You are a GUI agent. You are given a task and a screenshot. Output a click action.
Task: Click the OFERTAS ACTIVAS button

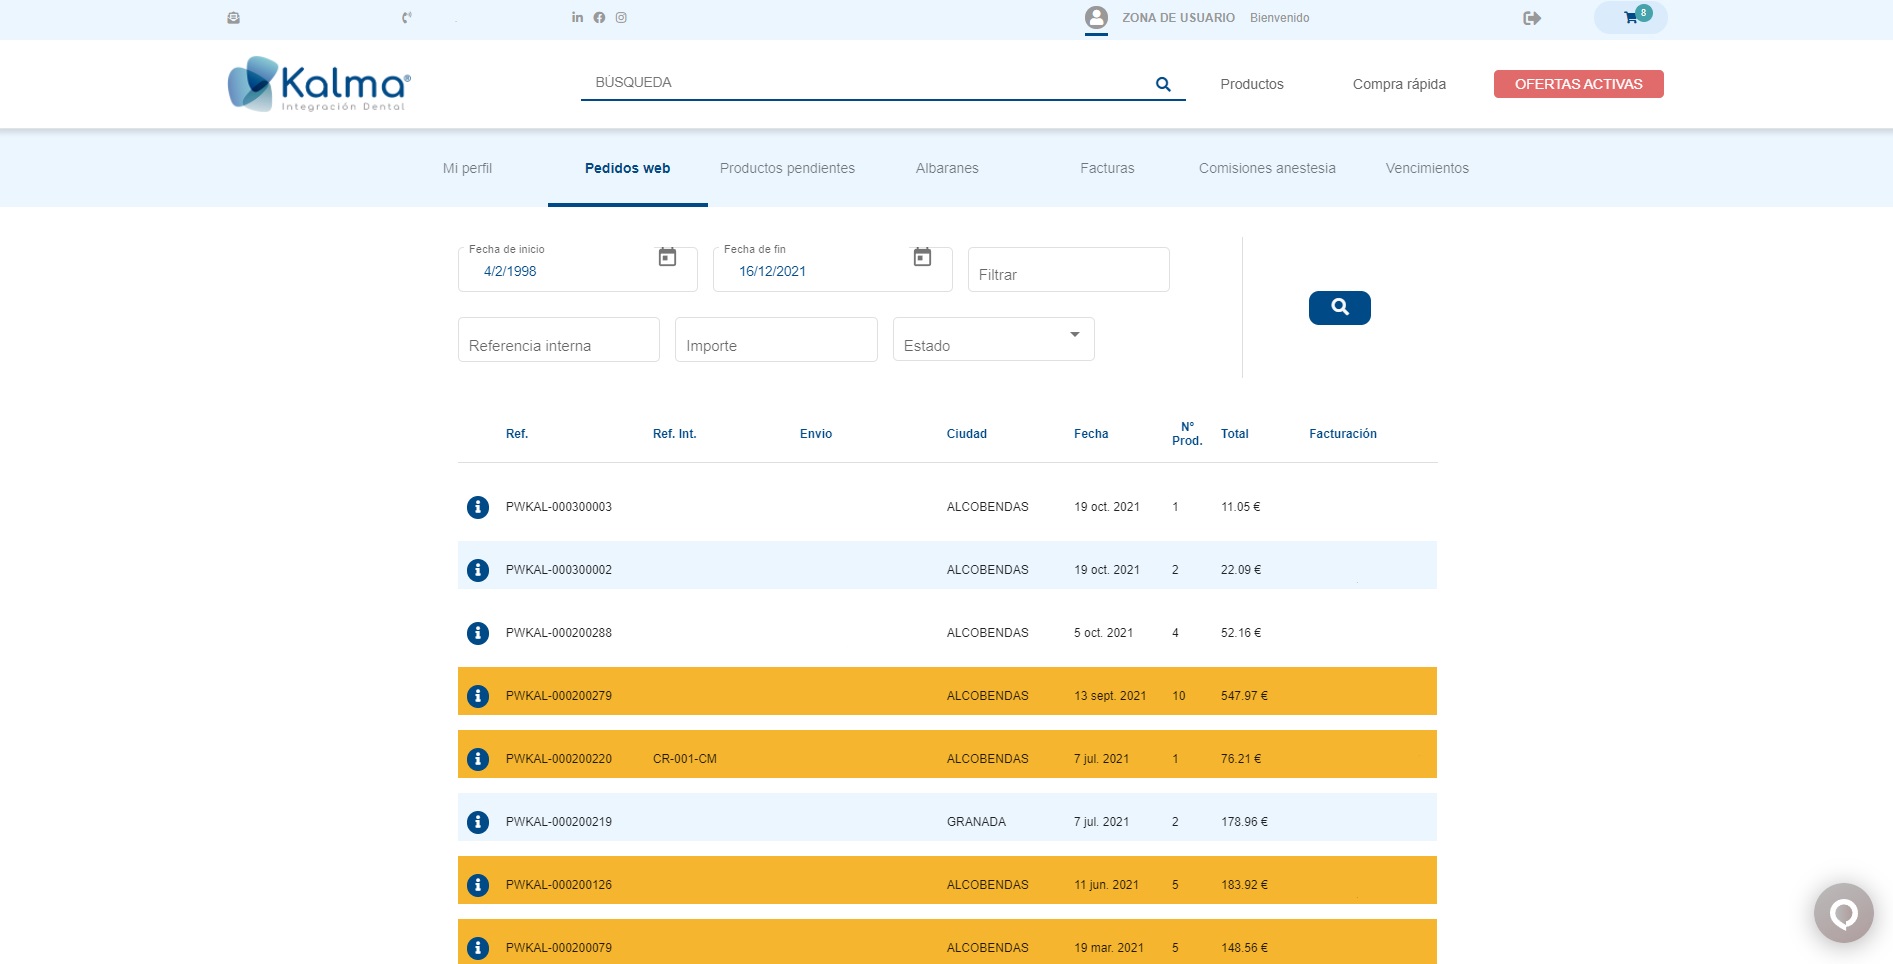coord(1578,84)
